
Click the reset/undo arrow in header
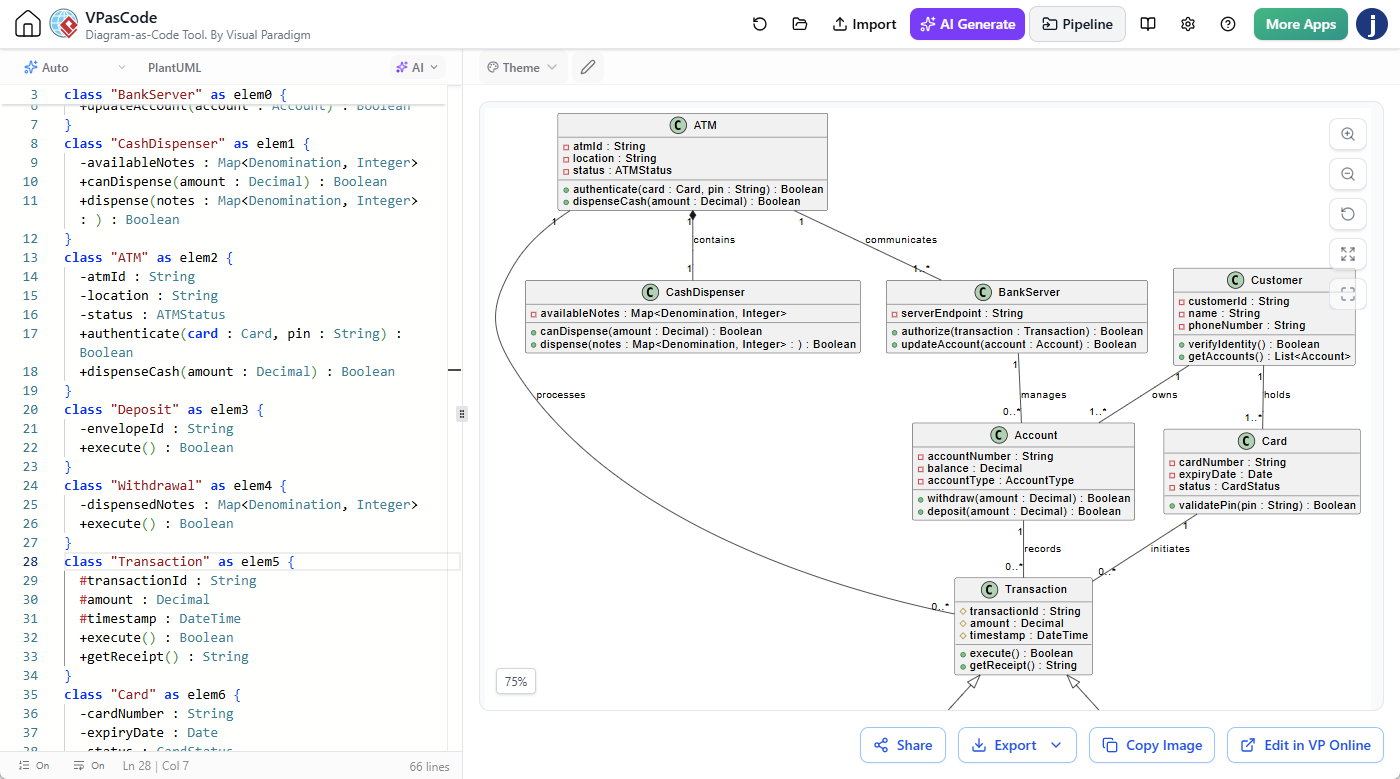point(760,24)
